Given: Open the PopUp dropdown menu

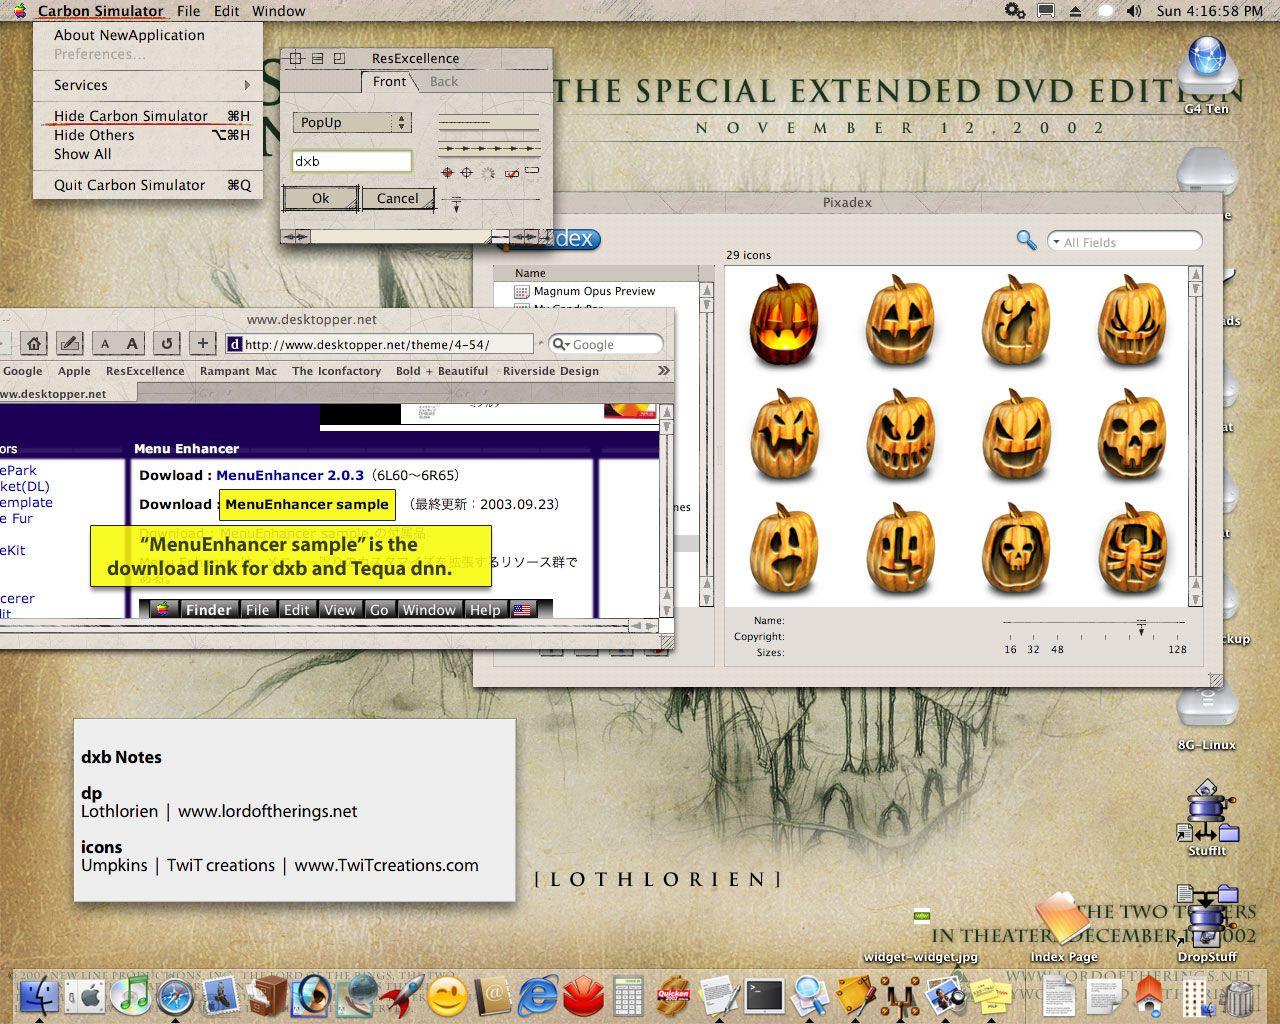Looking at the screenshot, I should 352,122.
